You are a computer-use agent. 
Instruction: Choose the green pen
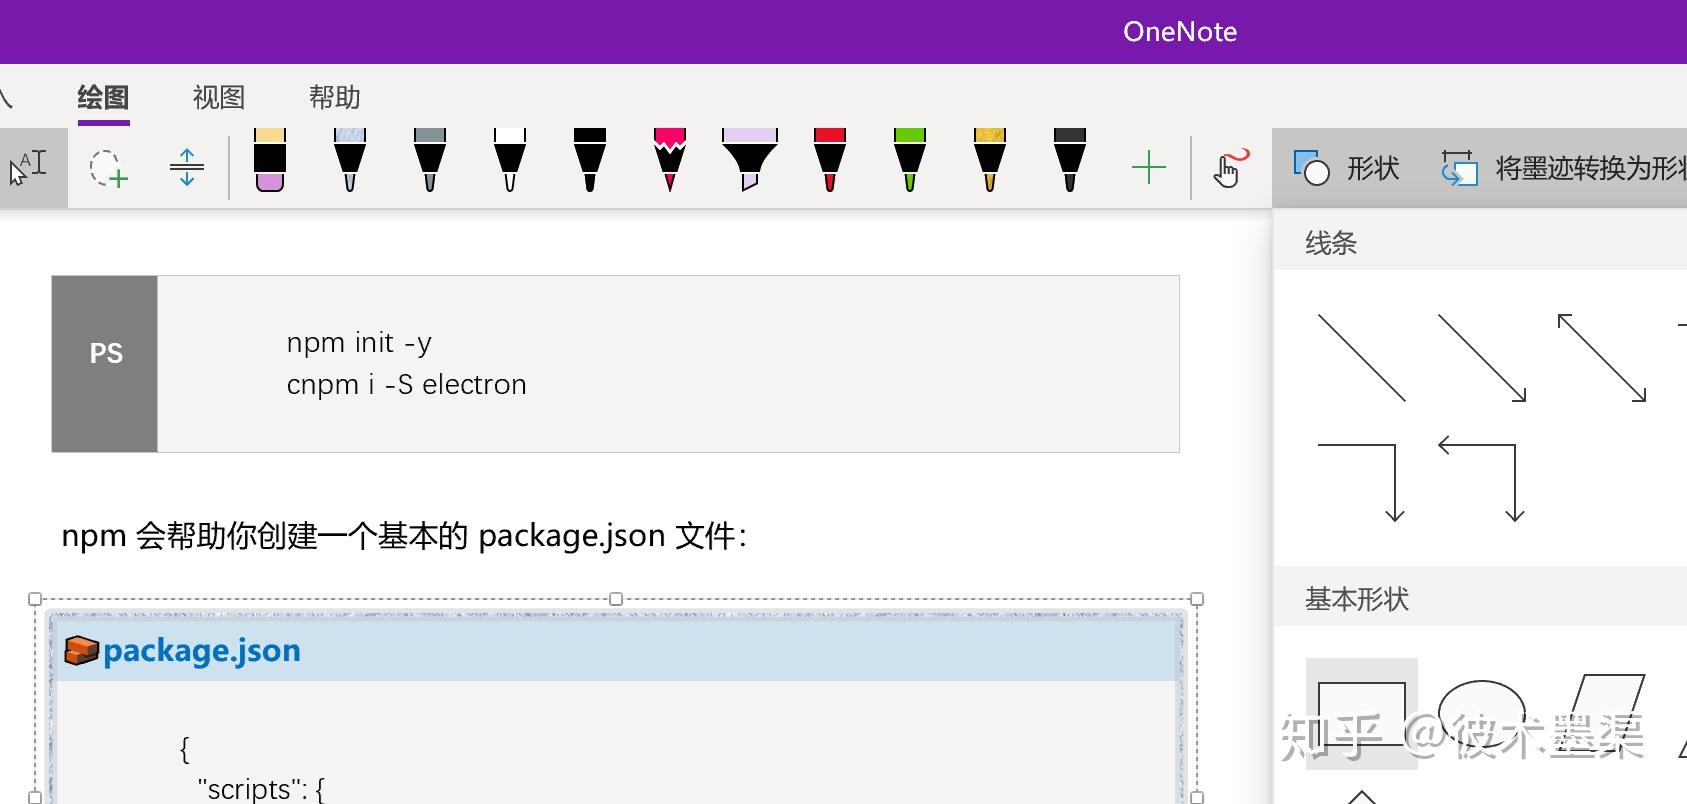pos(910,160)
